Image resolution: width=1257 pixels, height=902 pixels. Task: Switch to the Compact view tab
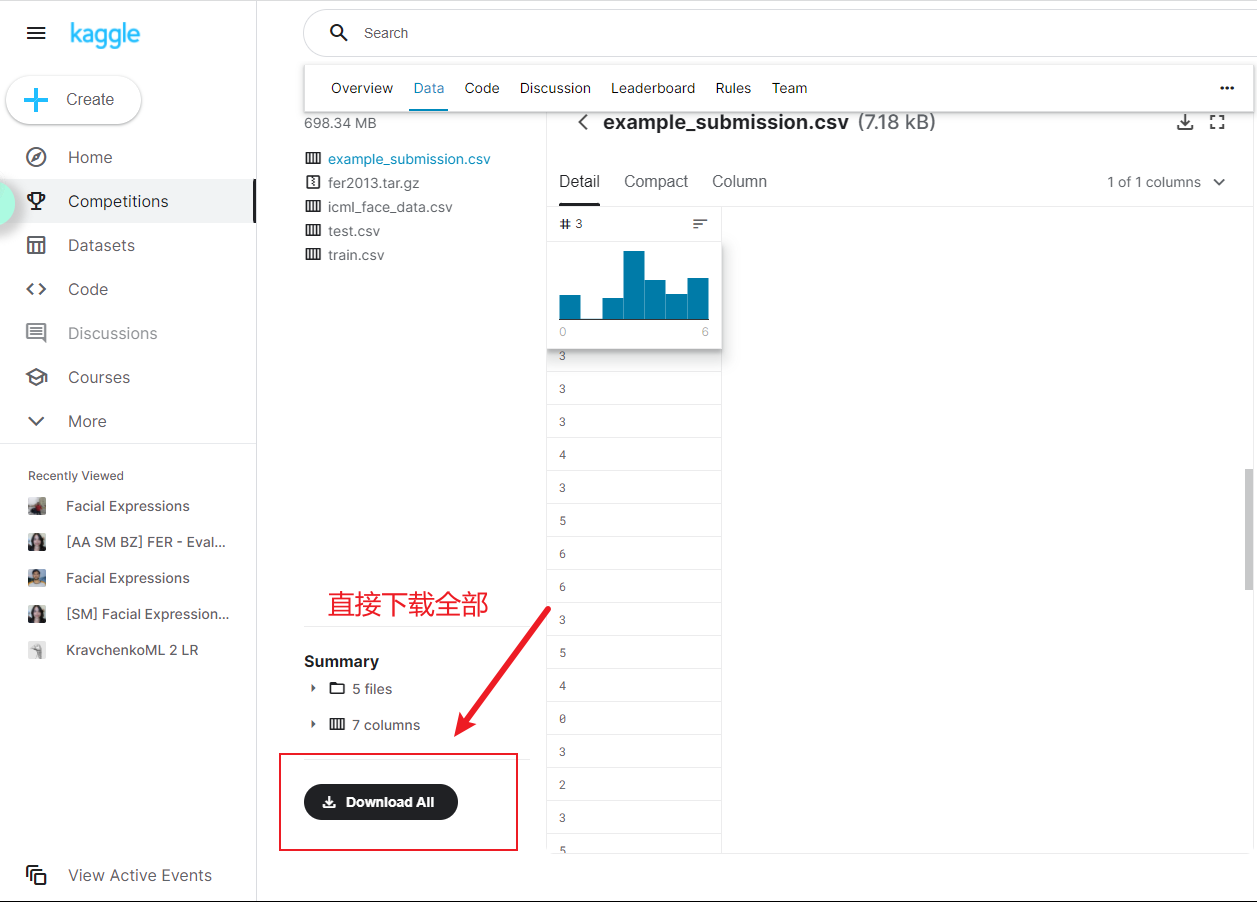click(656, 182)
